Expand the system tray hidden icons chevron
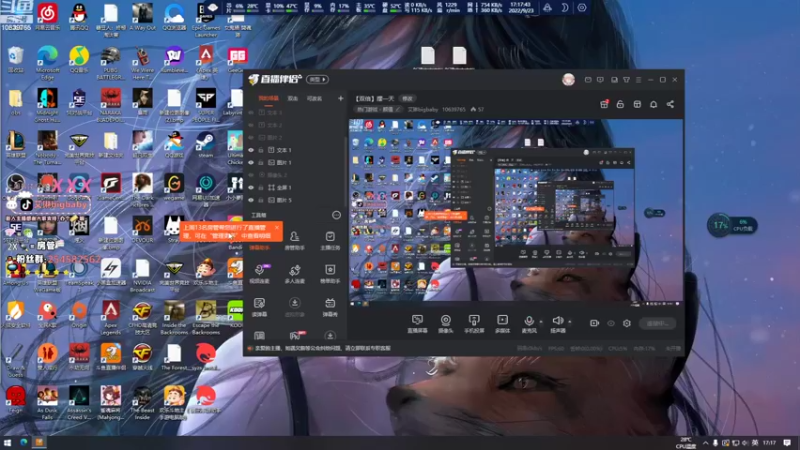Viewport: 800px width, 450px height. tap(706, 442)
